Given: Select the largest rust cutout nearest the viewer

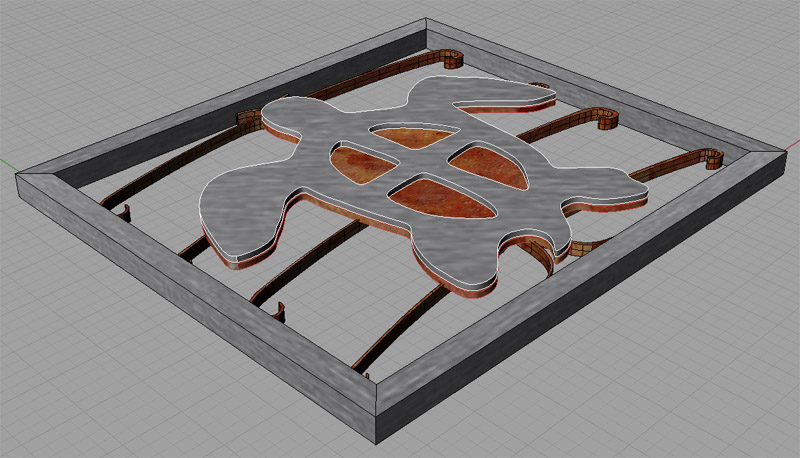Looking at the screenshot, I should (x=443, y=199).
